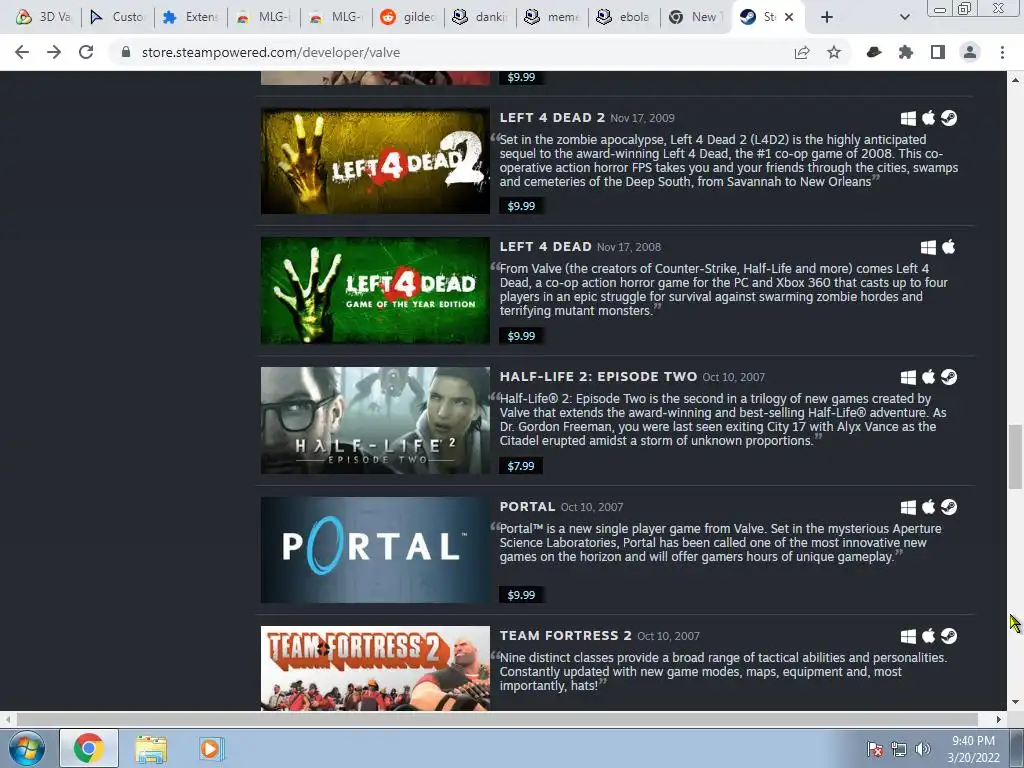The width and height of the screenshot is (1024, 768).
Task: Click the Left 4 Dead Game of the Year thumbnail
Action: tap(375, 290)
